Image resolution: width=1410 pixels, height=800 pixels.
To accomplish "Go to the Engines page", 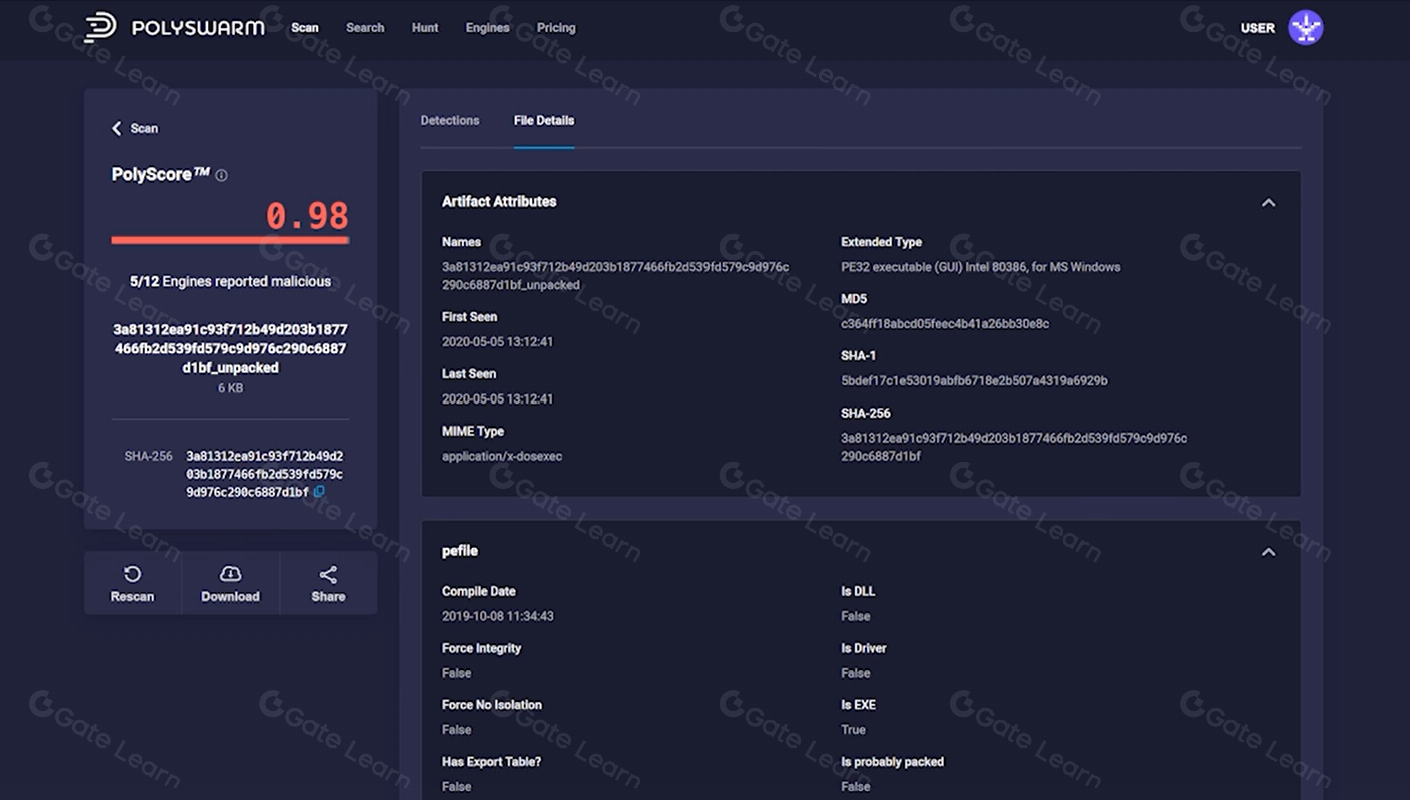I will pos(487,28).
